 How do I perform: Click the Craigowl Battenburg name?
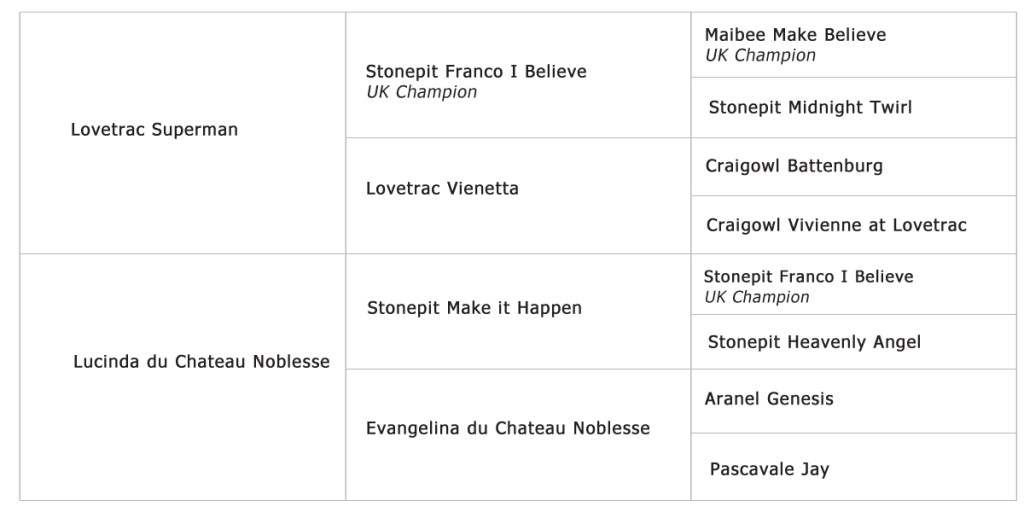click(x=794, y=166)
